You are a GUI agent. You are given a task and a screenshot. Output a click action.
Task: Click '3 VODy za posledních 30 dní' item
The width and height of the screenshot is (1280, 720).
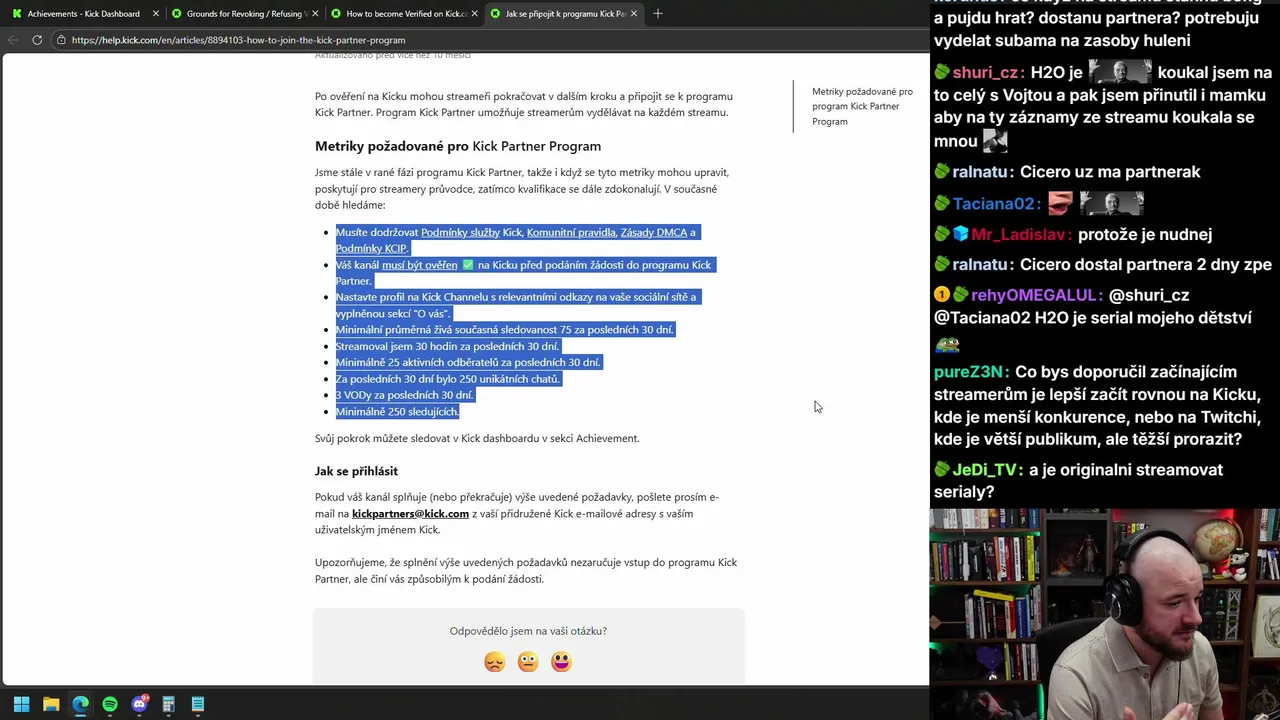click(404, 395)
